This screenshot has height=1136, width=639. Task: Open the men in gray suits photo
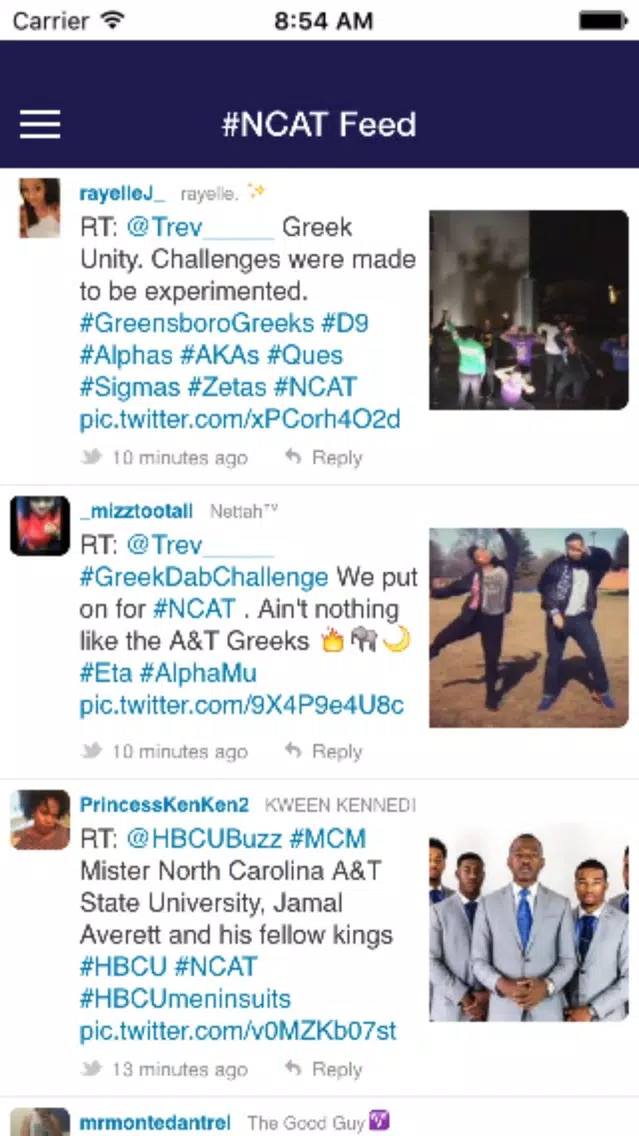point(529,922)
